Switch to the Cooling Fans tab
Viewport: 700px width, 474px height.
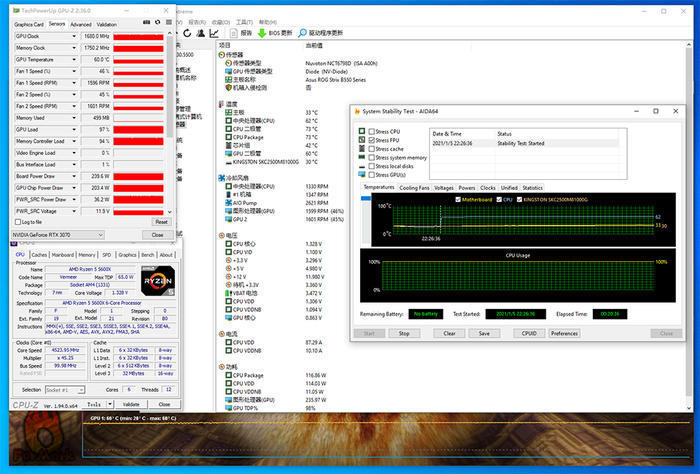point(414,188)
